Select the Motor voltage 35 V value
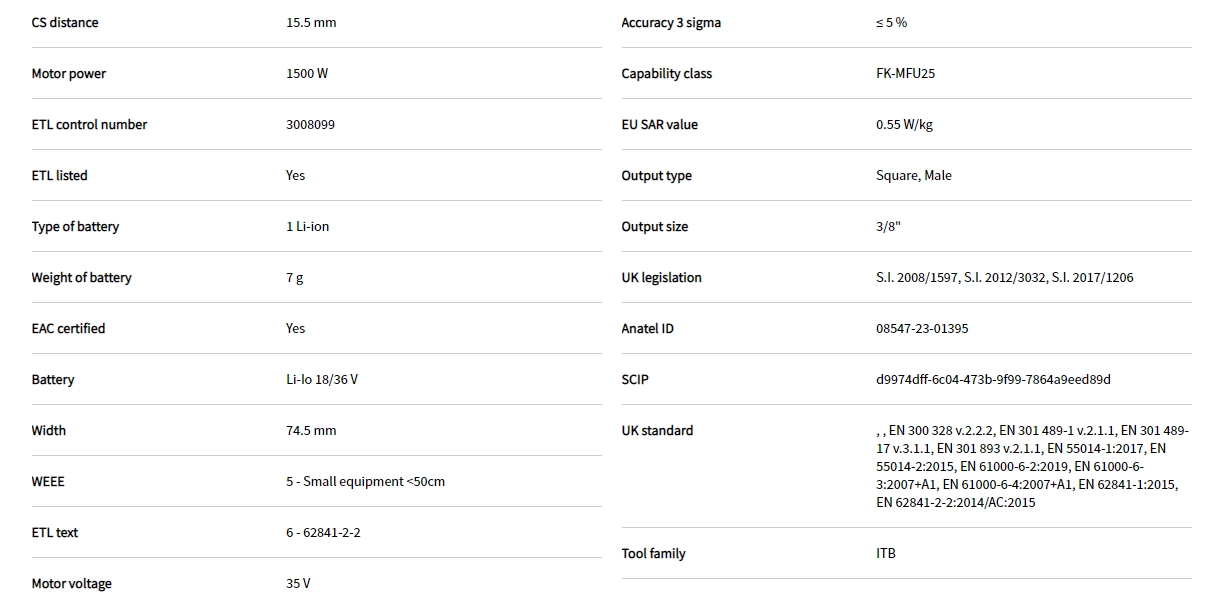This screenshot has height=605, width=1230. pyautogui.click(x=298, y=584)
